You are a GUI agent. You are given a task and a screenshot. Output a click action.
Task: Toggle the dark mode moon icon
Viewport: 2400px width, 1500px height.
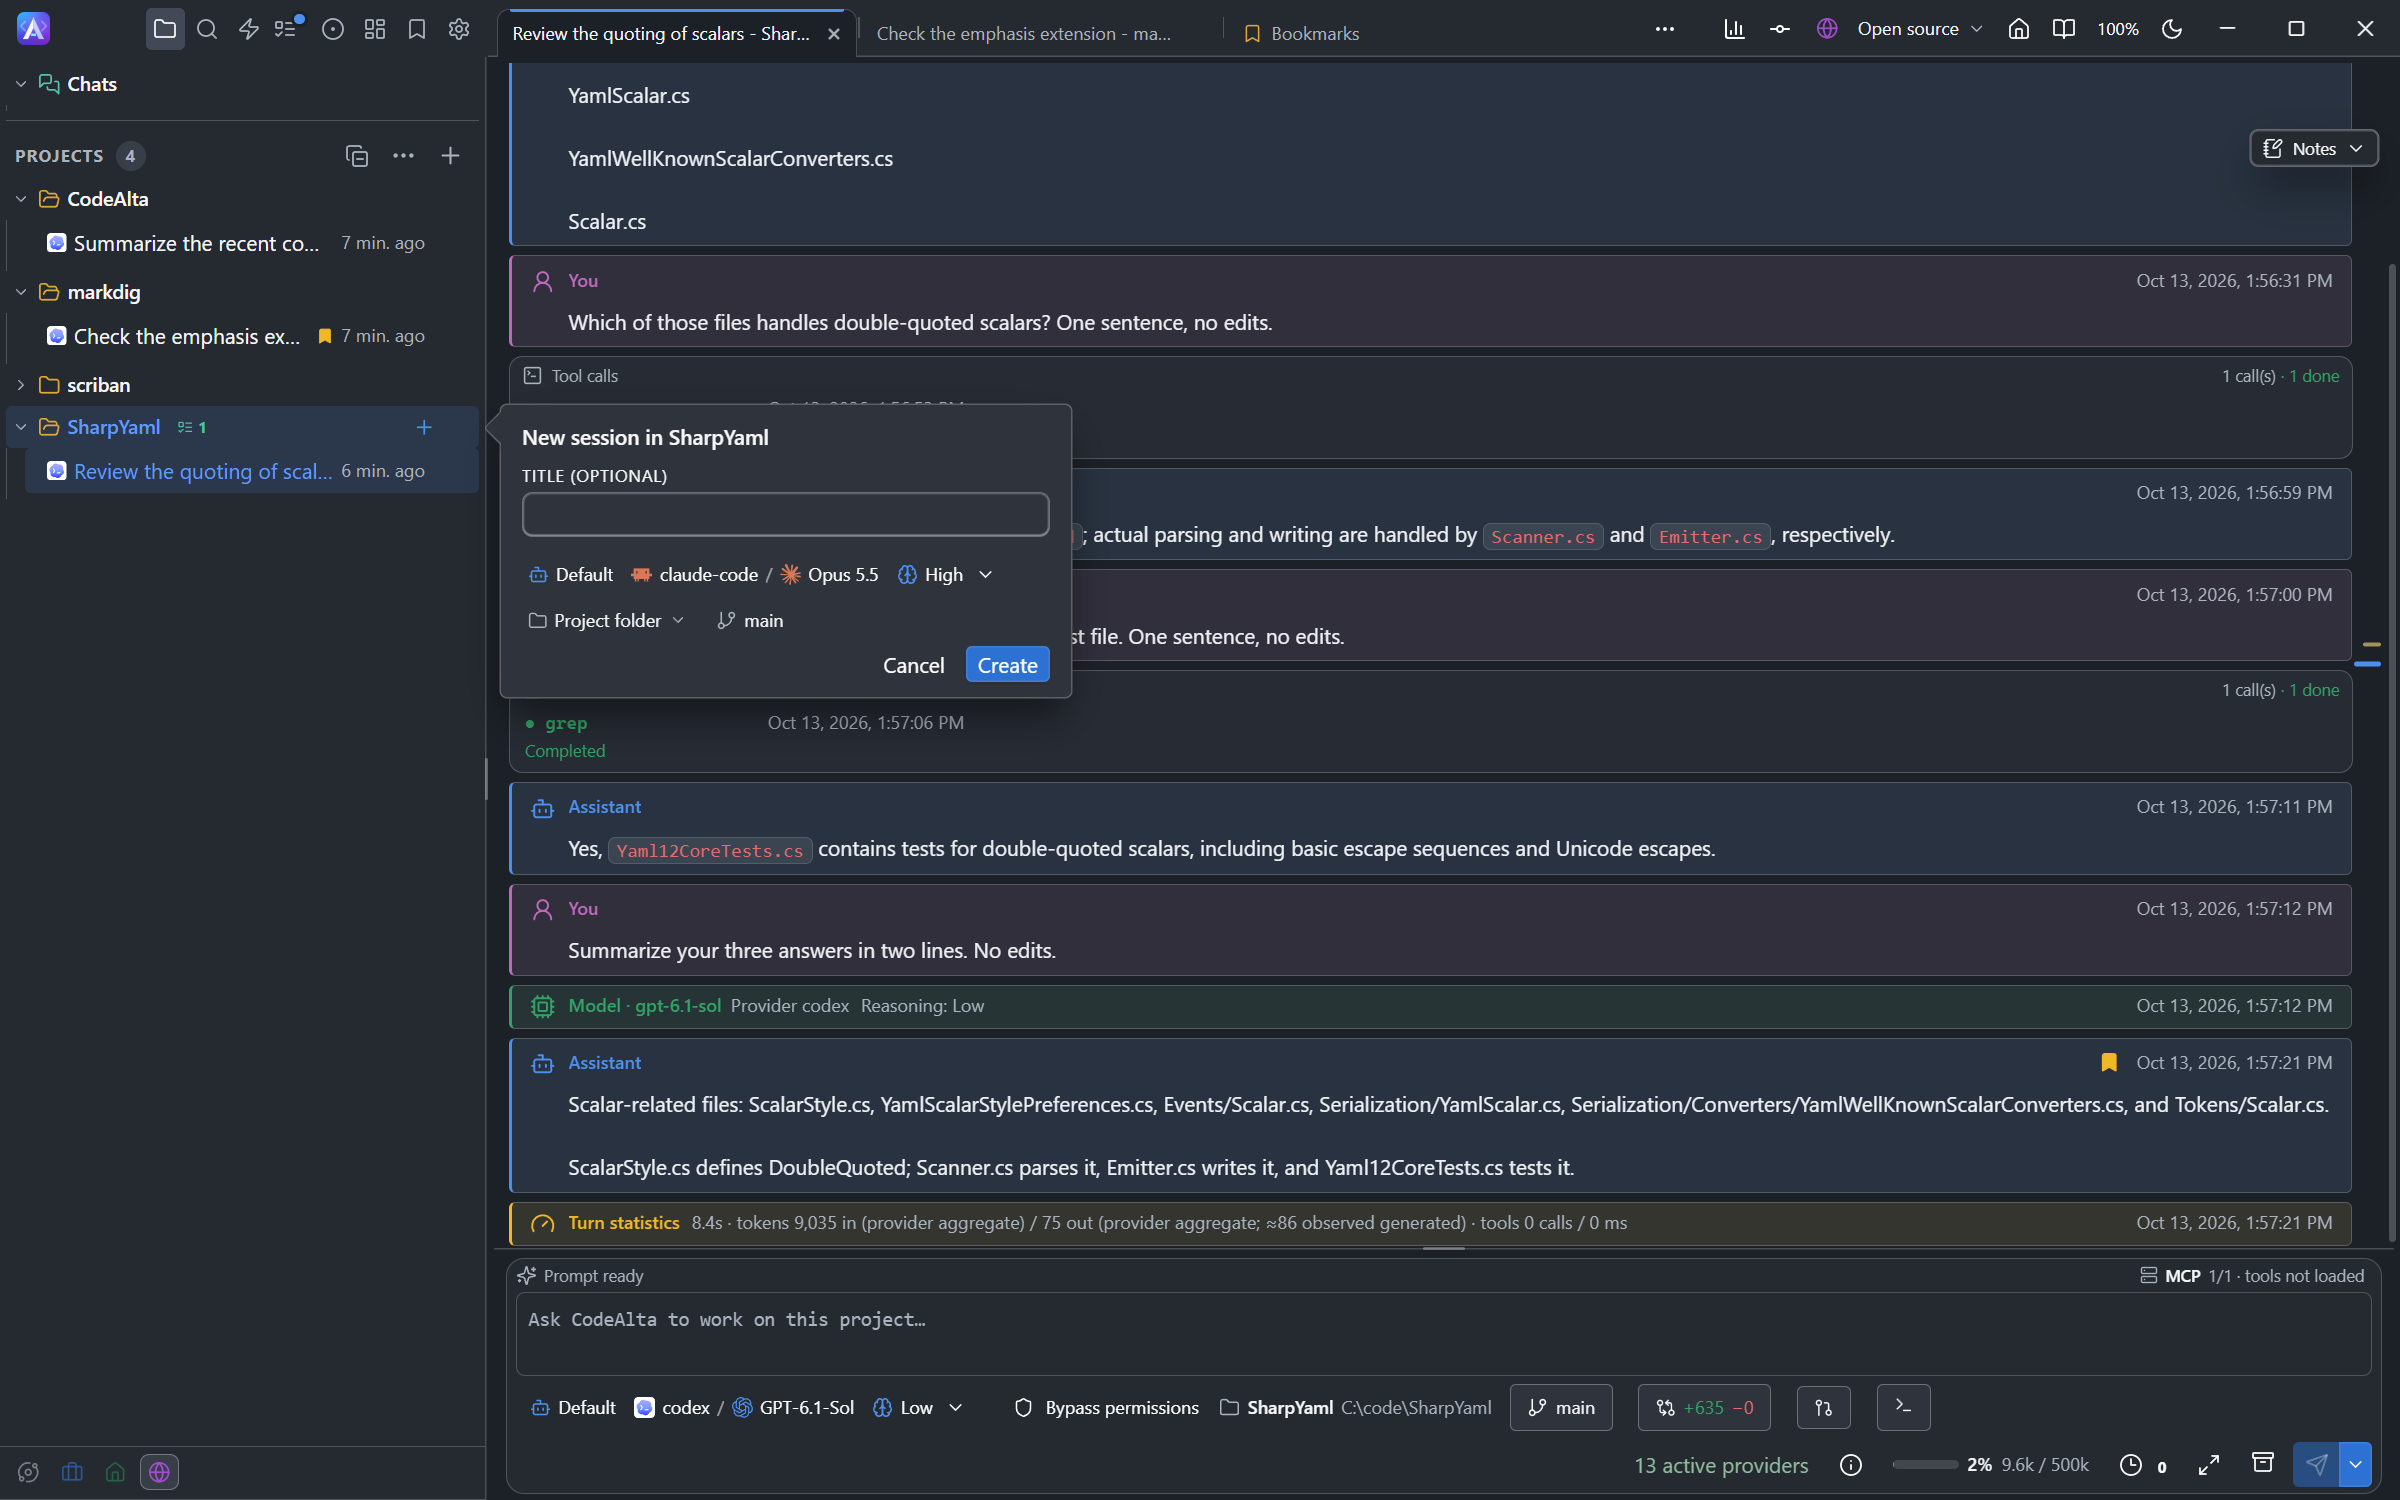[x=2172, y=29]
